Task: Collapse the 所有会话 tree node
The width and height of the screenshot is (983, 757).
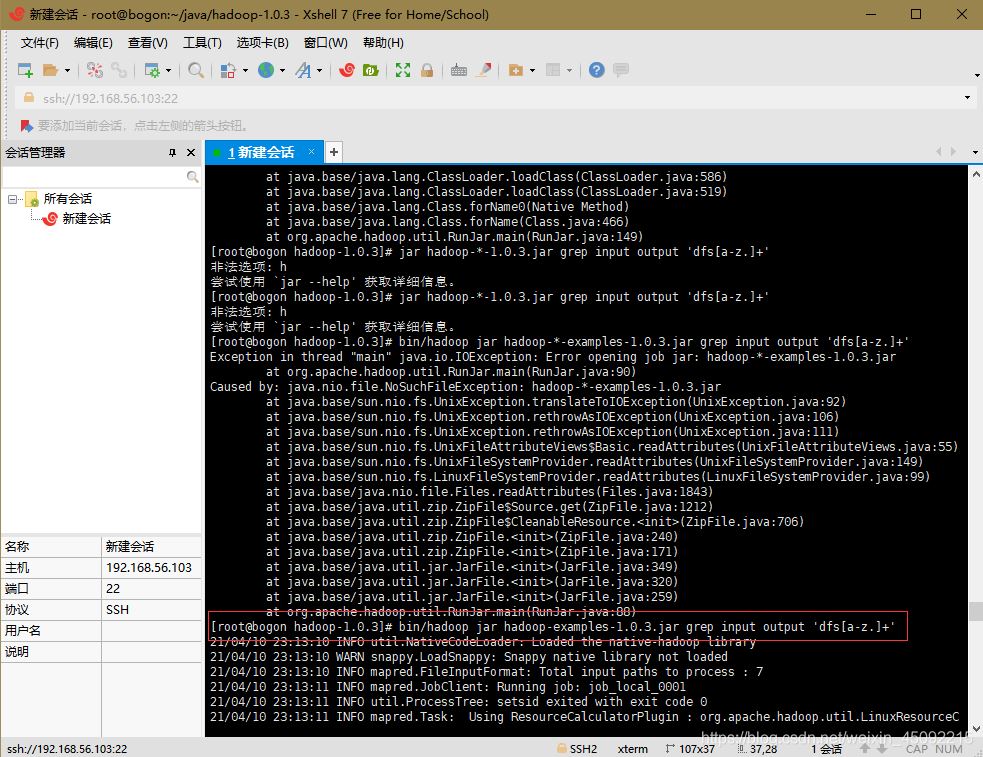Action: 13,199
